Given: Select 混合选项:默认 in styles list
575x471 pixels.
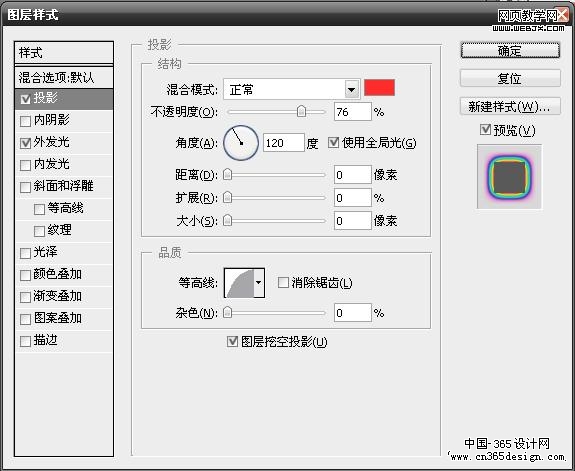Looking at the screenshot, I should (64, 77).
